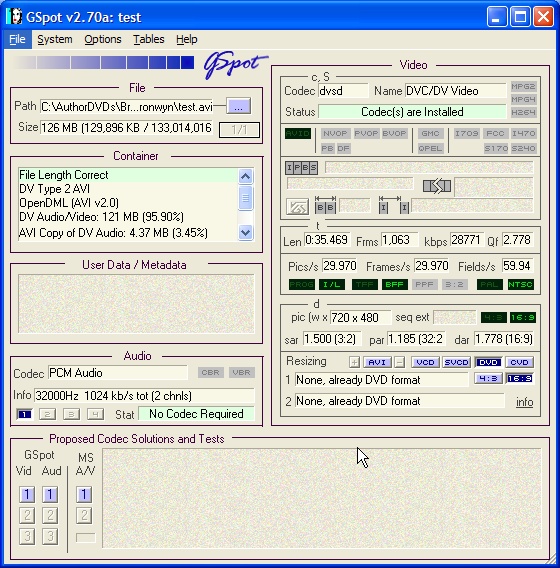The image size is (560, 568).
Task: Click the resizing minus button
Action: click(400, 362)
